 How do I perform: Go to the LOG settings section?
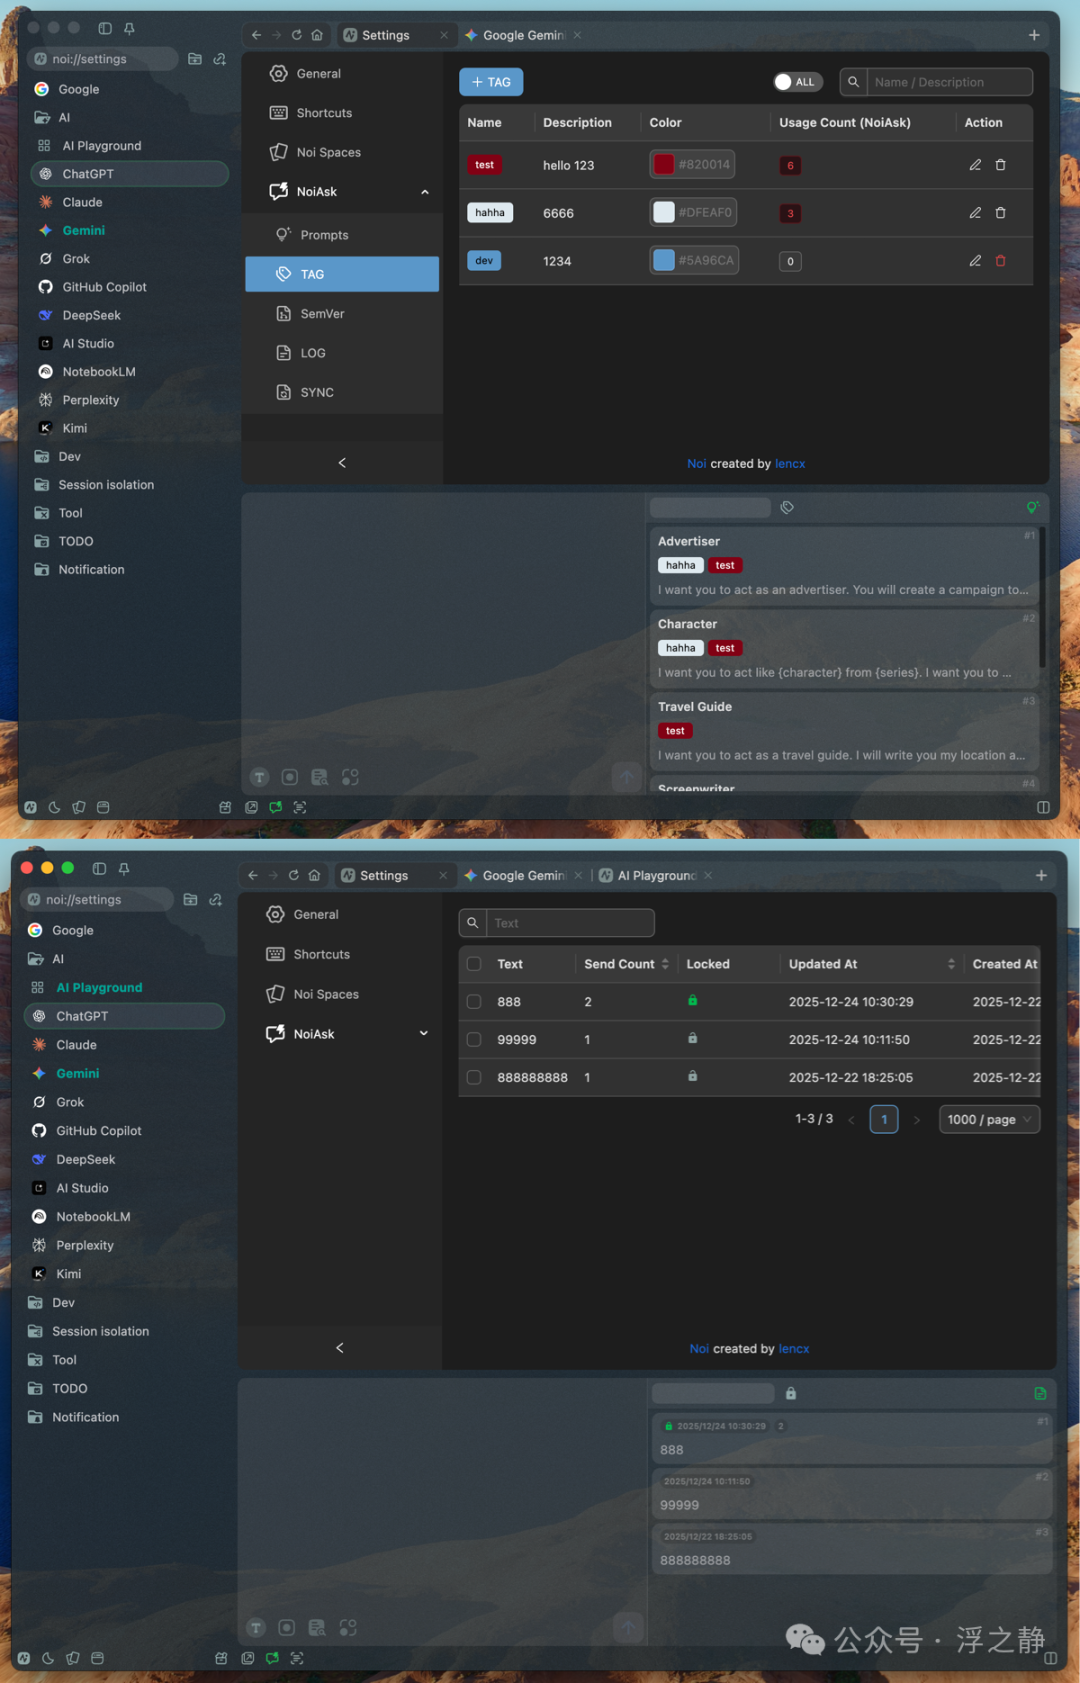(x=342, y=353)
